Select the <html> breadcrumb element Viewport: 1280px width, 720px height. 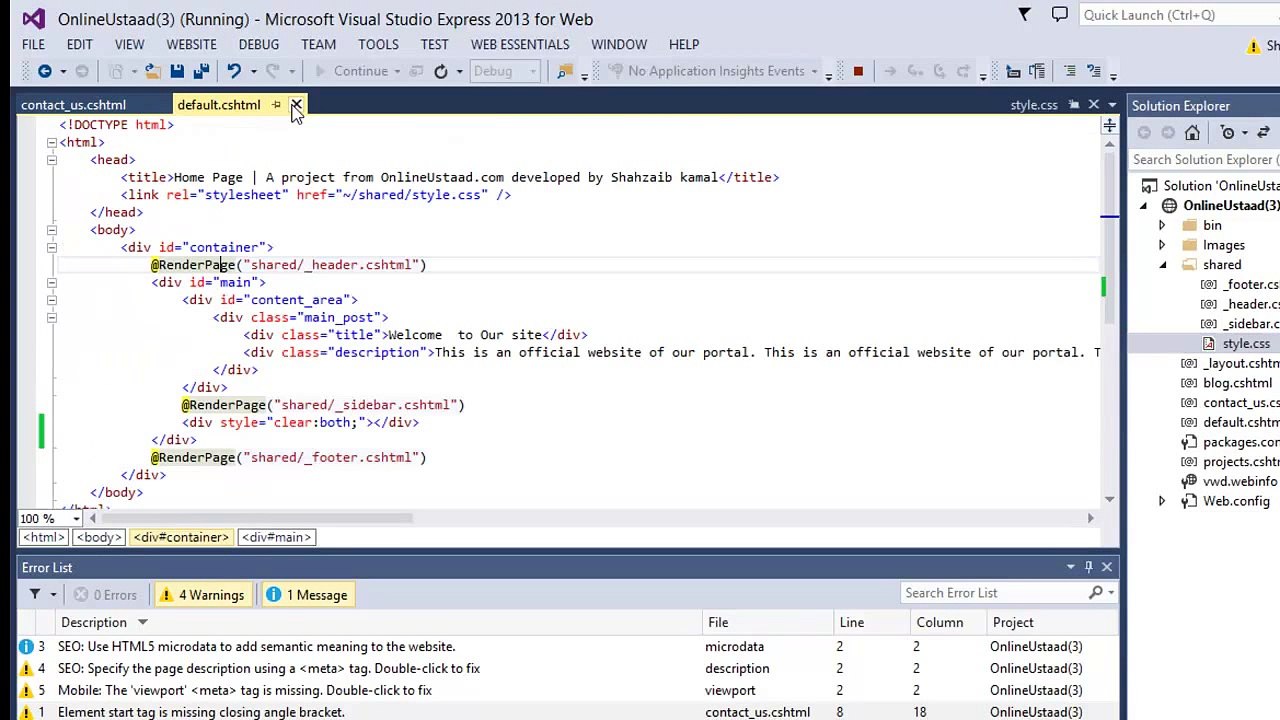pyautogui.click(x=44, y=537)
